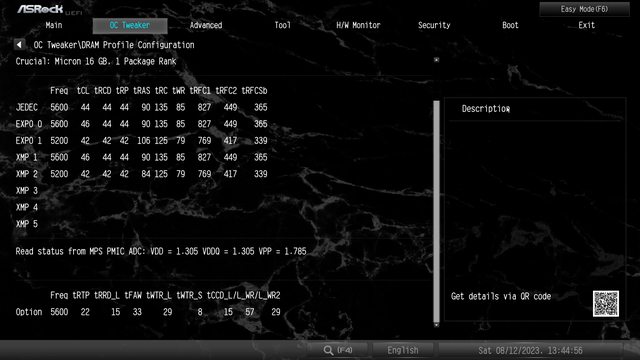Switch to Easy Mode (F6)
The width and height of the screenshot is (640, 360).
(x=584, y=9)
